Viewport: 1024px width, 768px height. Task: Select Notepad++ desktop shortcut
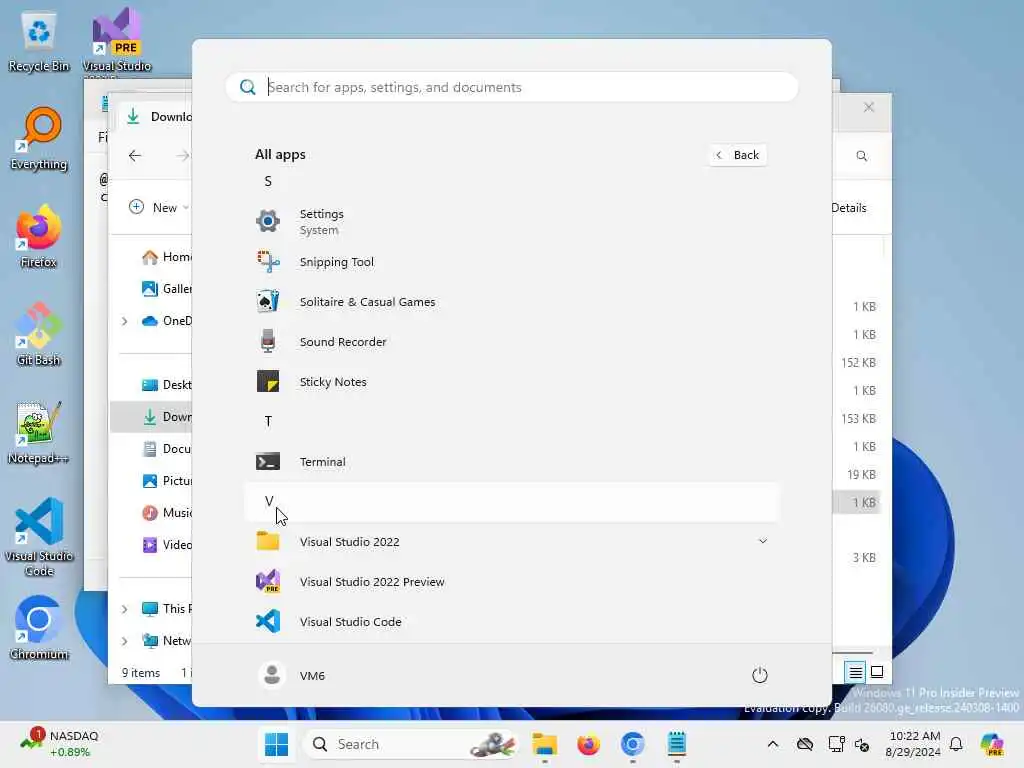[39, 433]
